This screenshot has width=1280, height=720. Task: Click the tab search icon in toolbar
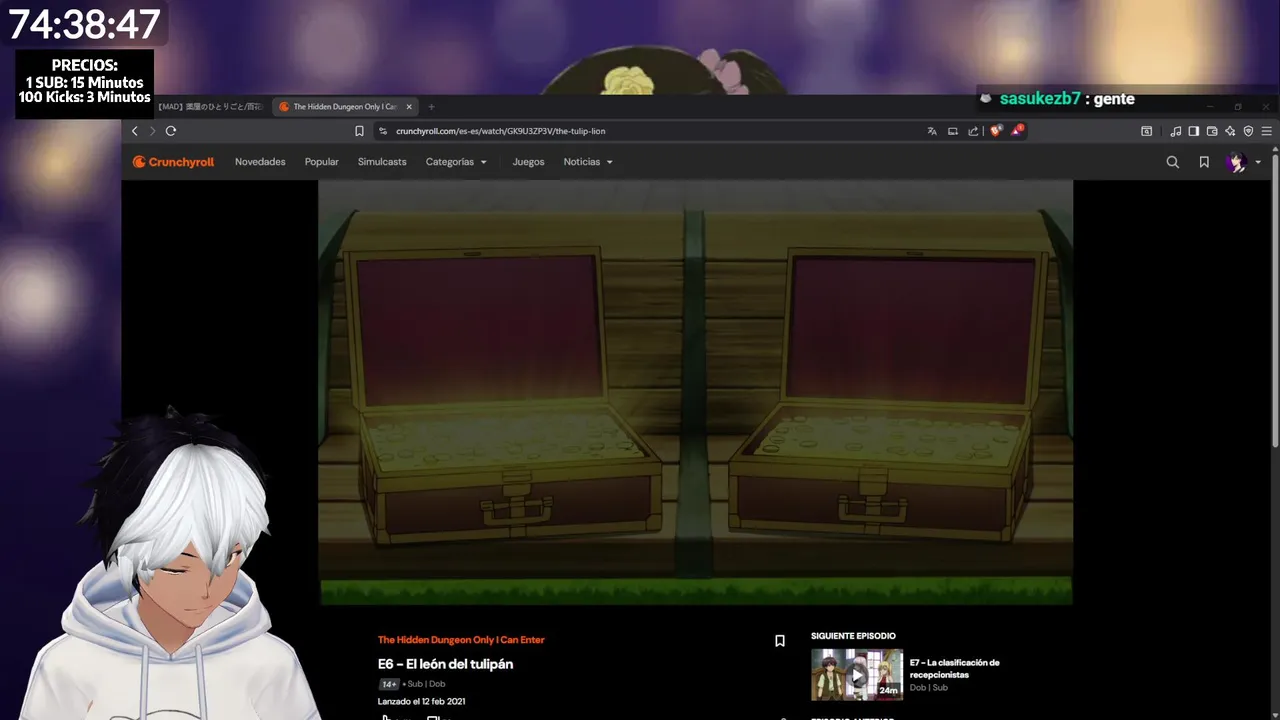click(x=1147, y=131)
